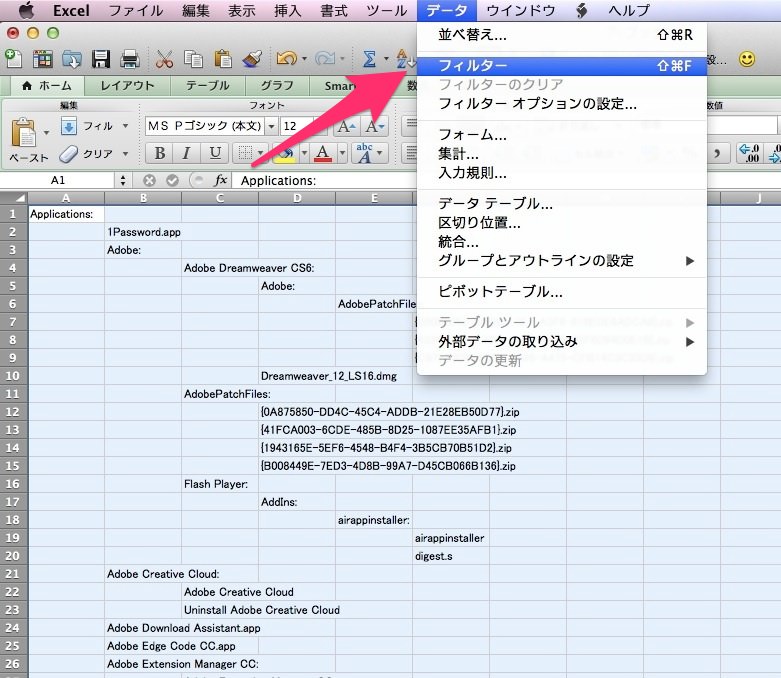Cancel formula entry with X icon

149,180
